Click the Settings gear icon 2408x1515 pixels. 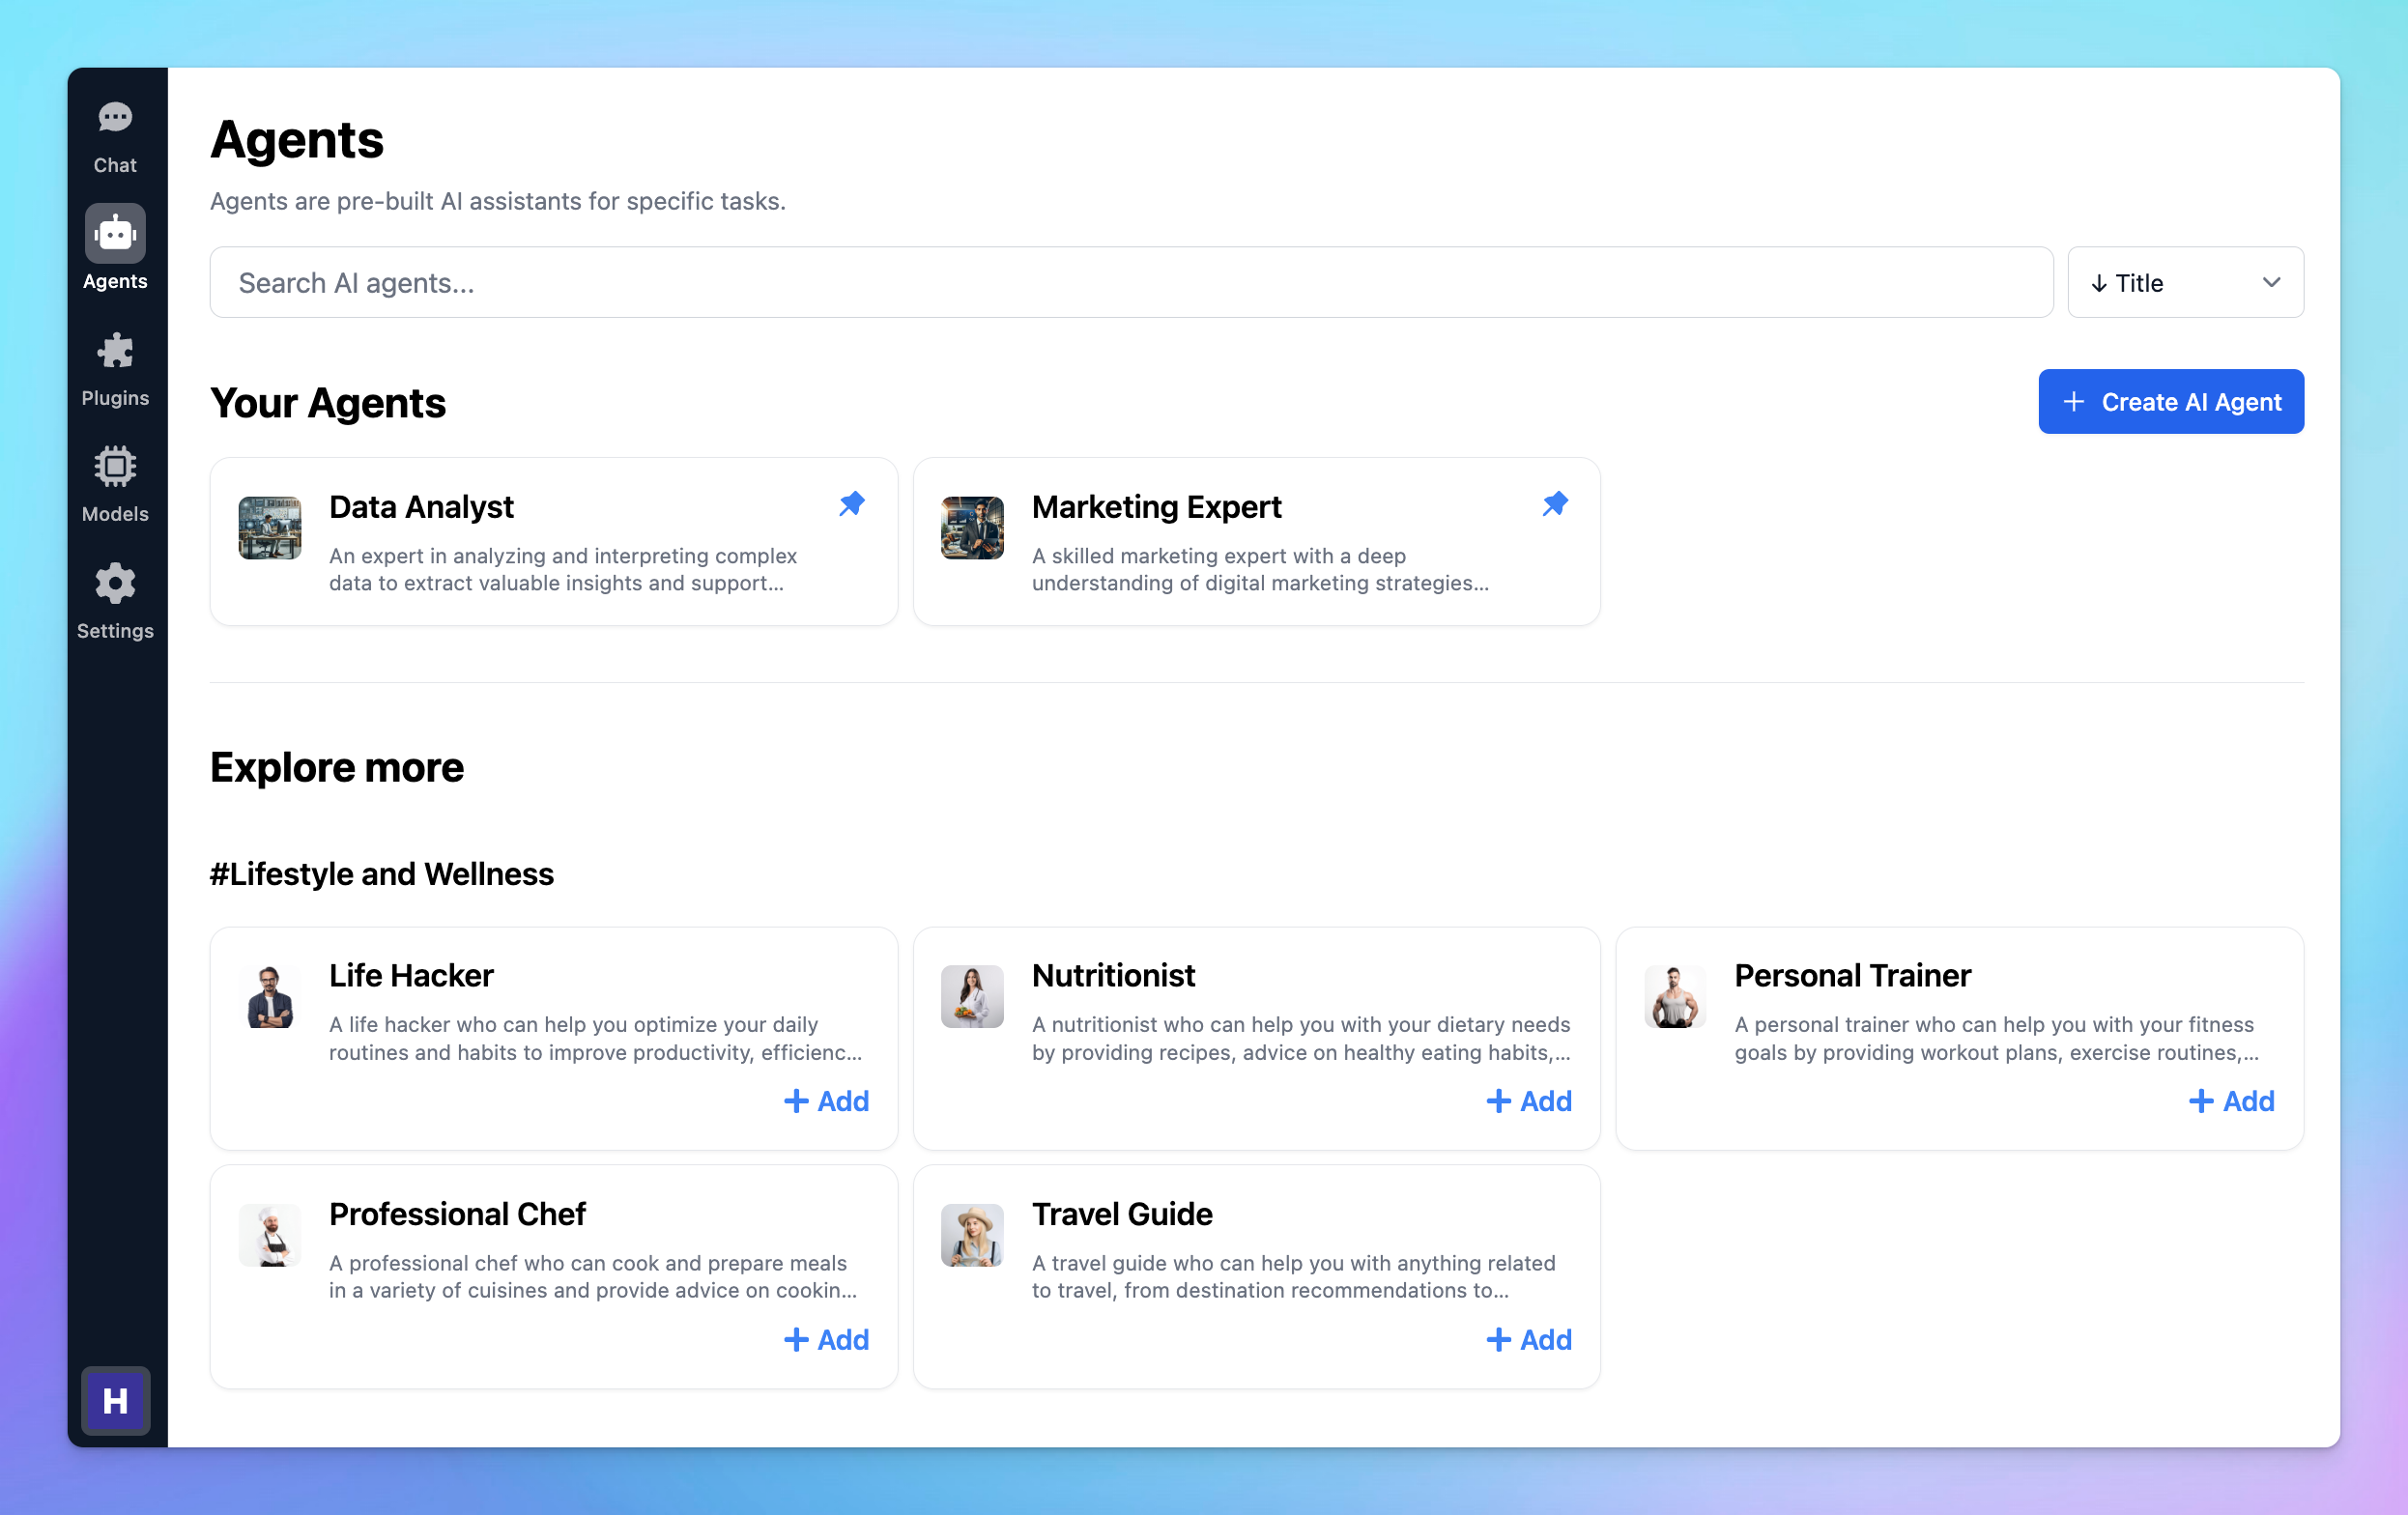pyautogui.click(x=113, y=583)
